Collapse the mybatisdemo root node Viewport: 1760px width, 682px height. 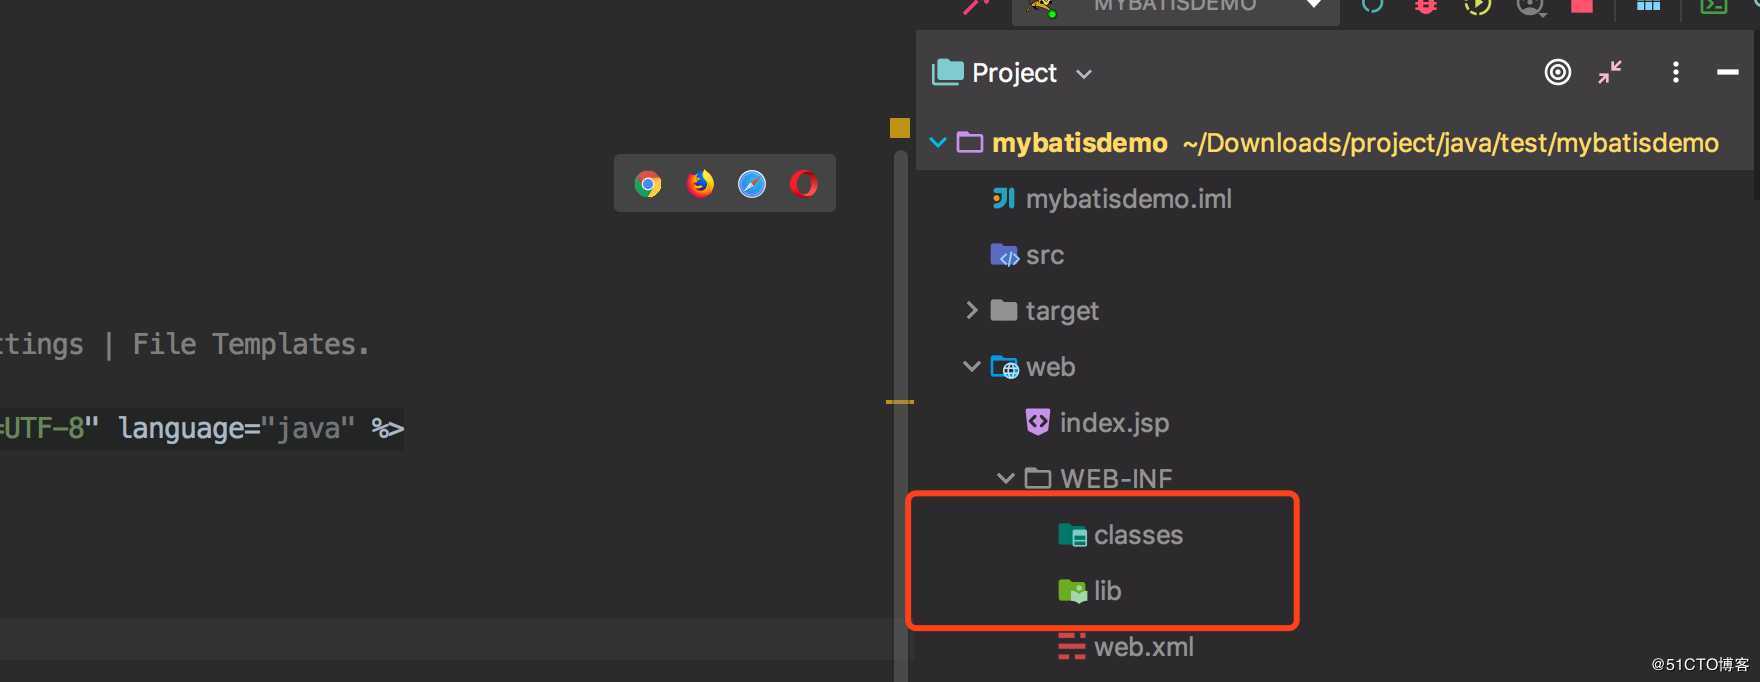point(938,142)
